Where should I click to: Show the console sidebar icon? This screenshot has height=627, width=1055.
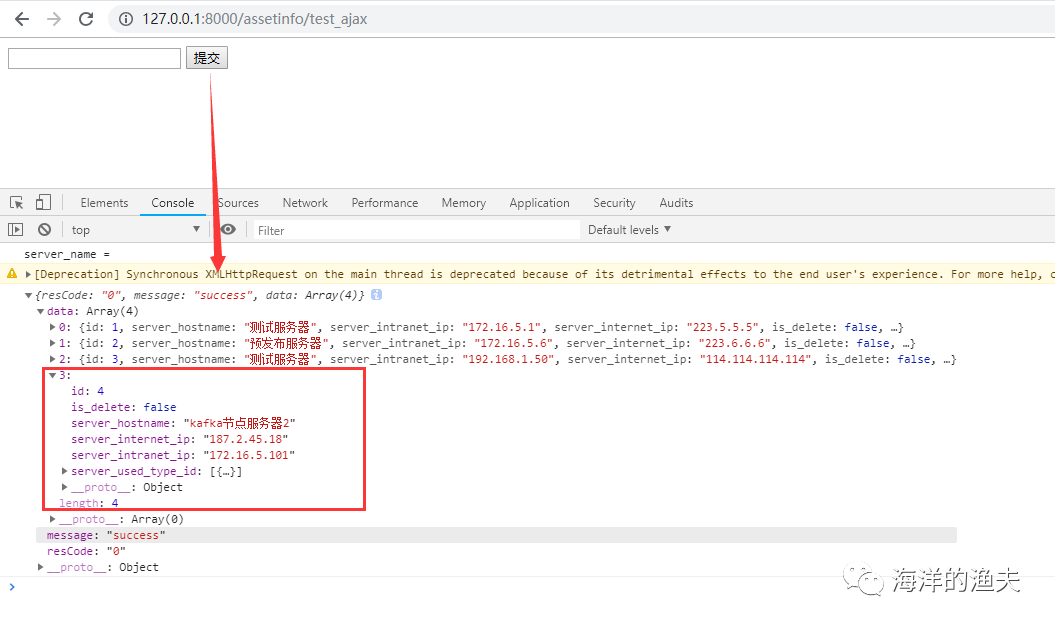[15, 229]
